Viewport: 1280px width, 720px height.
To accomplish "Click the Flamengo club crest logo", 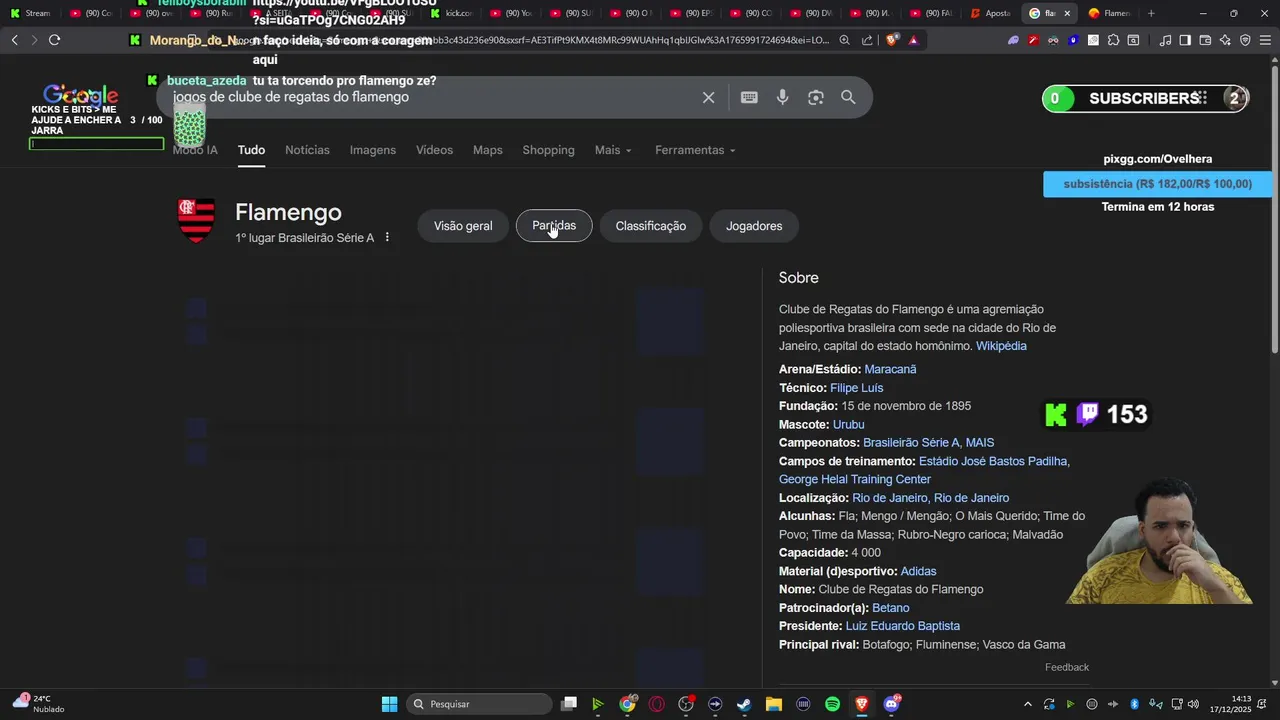I will tap(196, 220).
